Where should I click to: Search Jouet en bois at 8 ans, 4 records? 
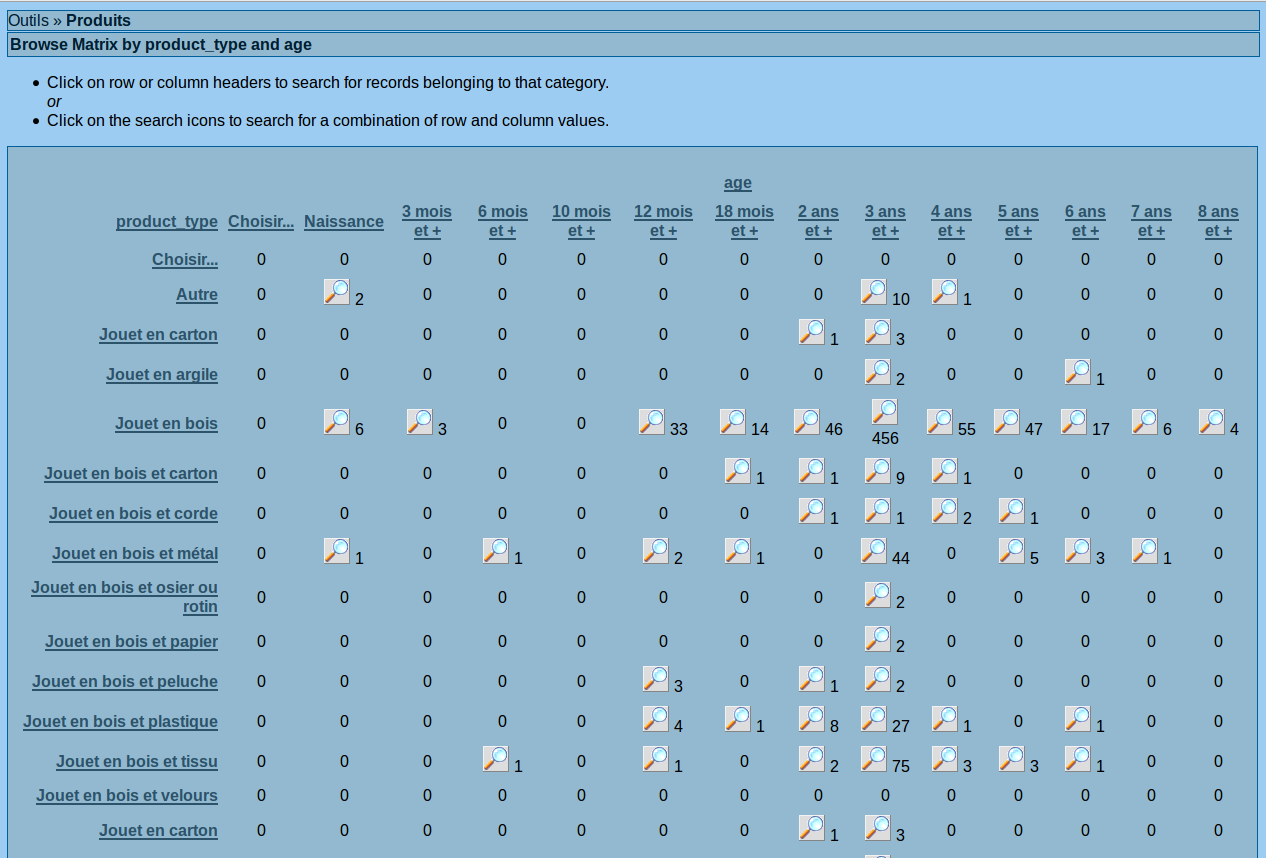(1211, 422)
